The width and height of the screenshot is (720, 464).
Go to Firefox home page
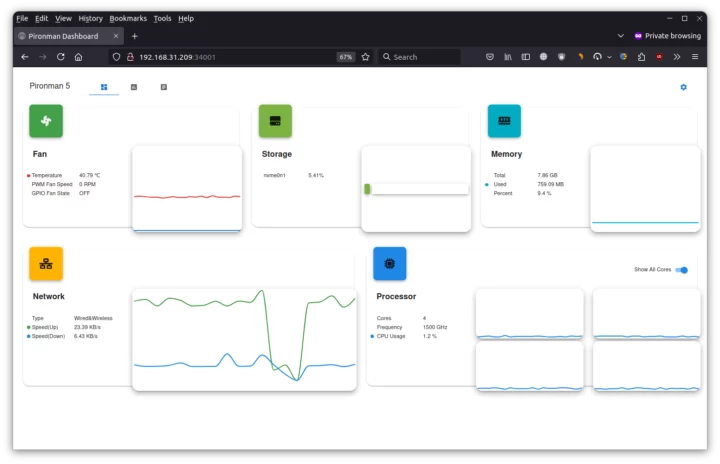[79, 57]
